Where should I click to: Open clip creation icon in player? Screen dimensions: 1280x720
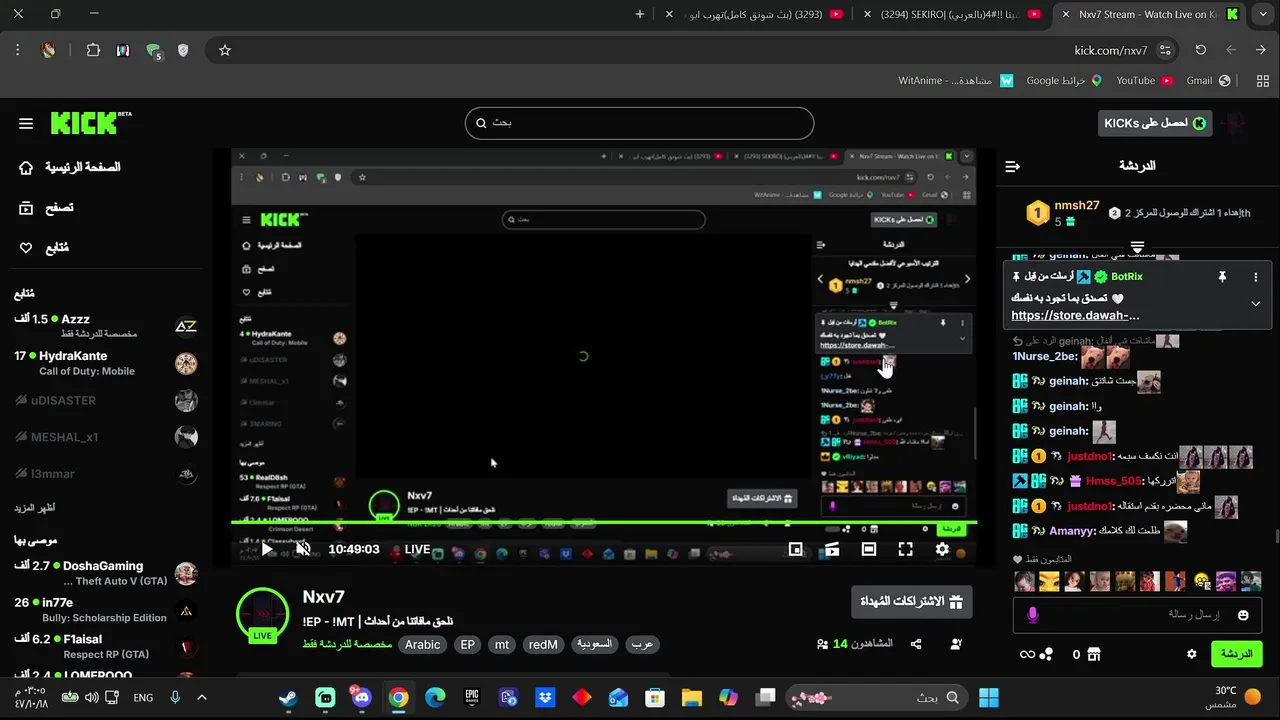pyautogui.click(x=832, y=549)
